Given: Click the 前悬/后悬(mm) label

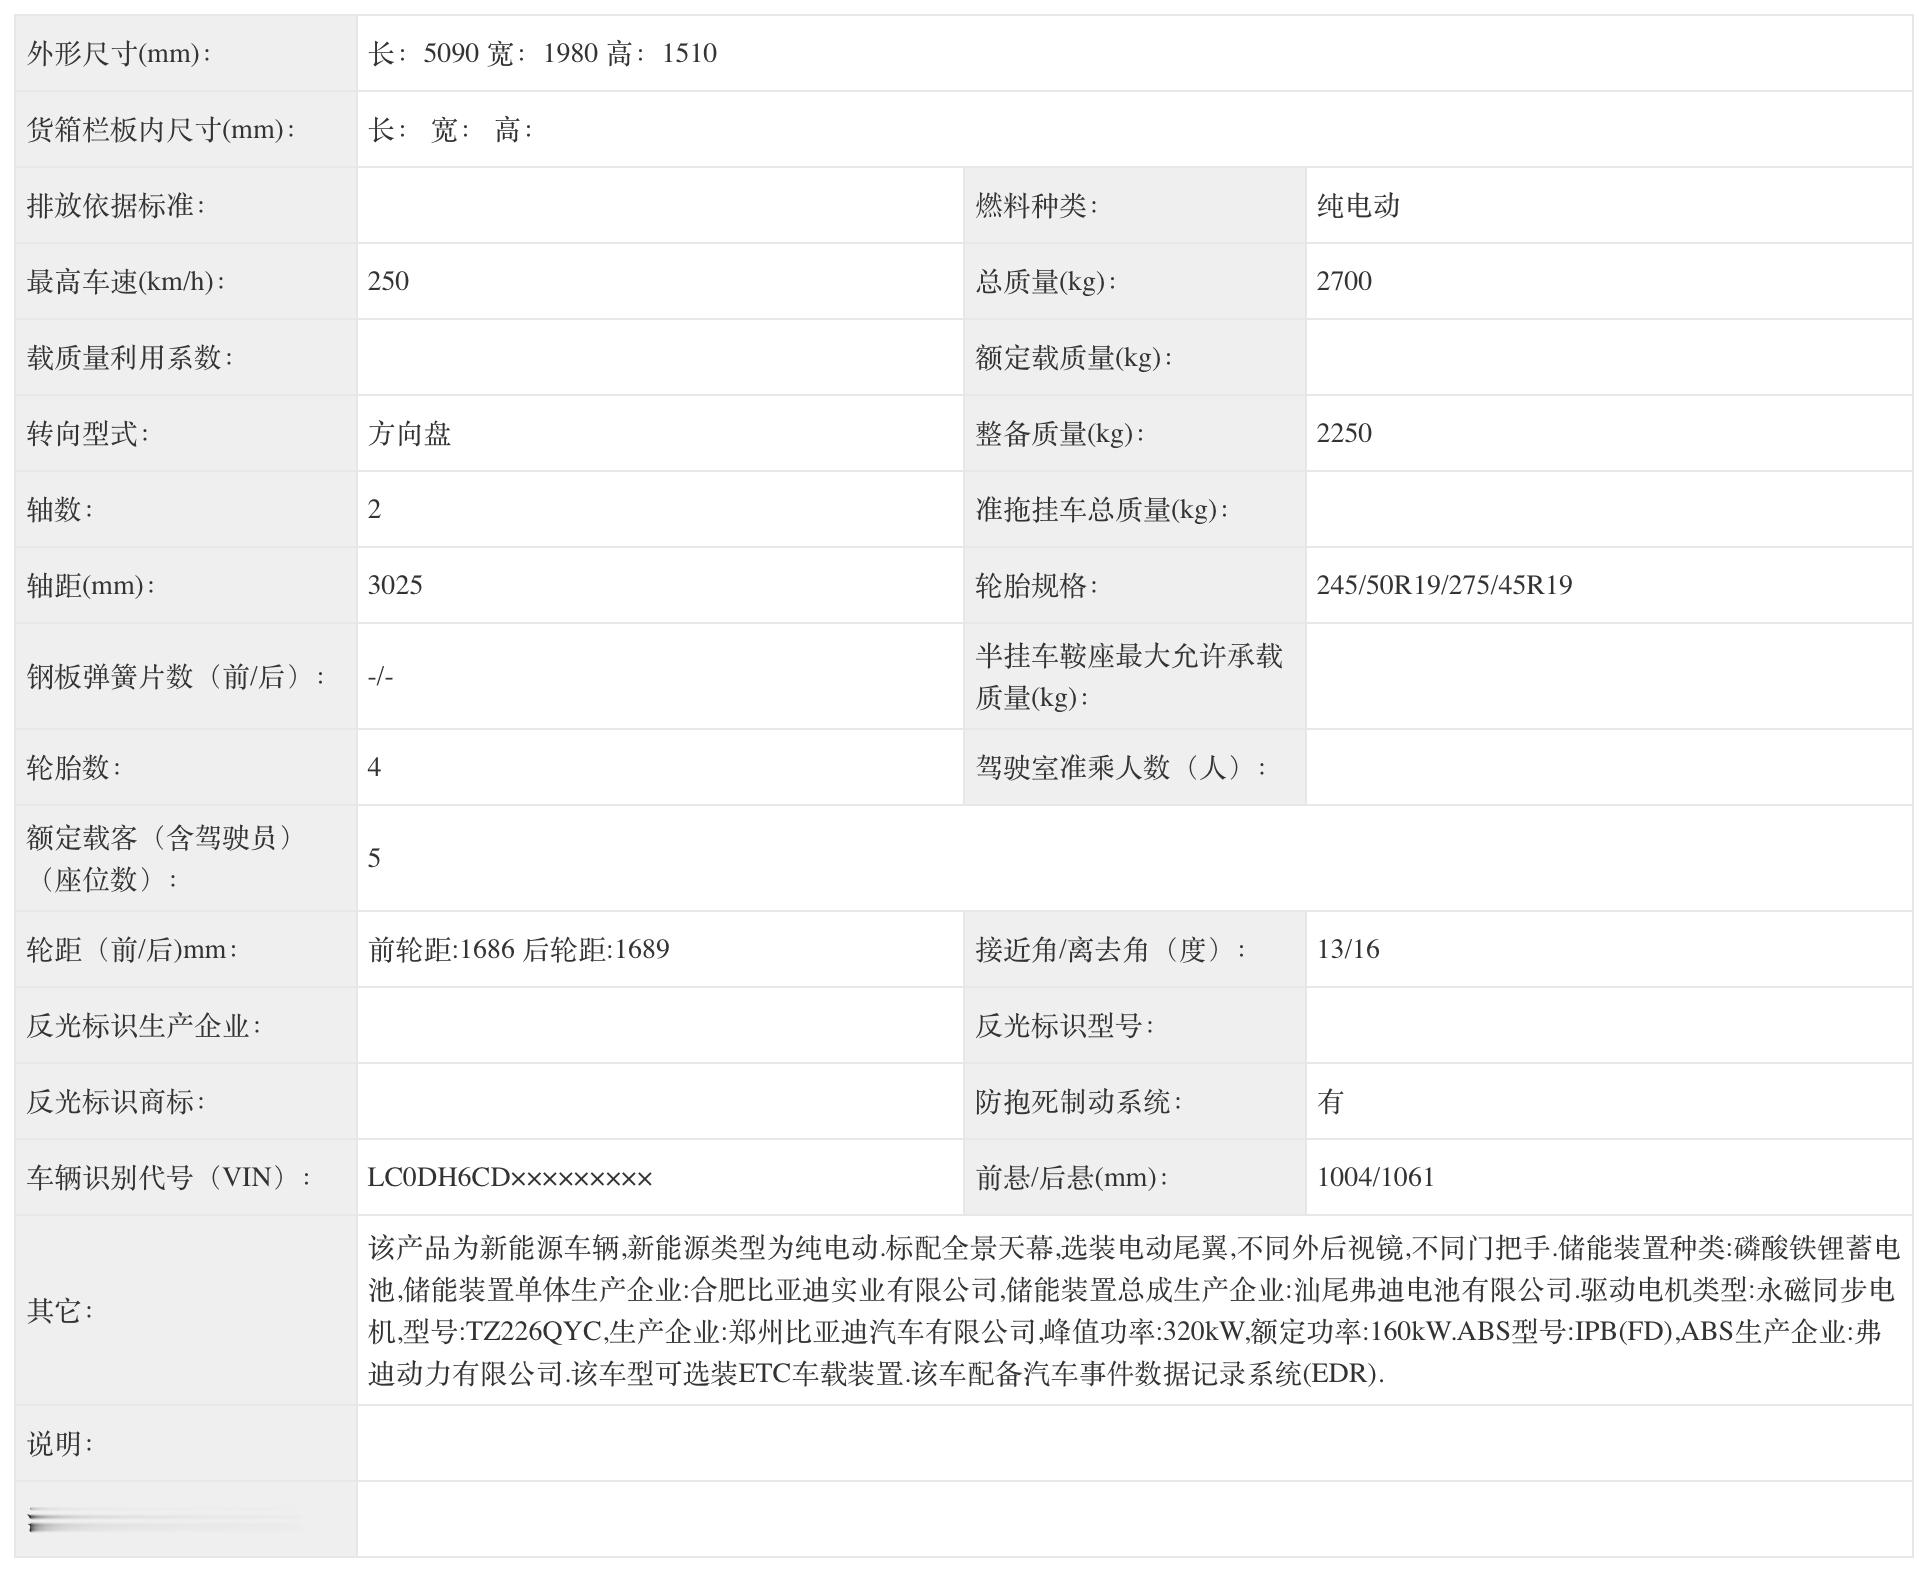Looking at the screenshot, I should pyautogui.click(x=1071, y=1177).
